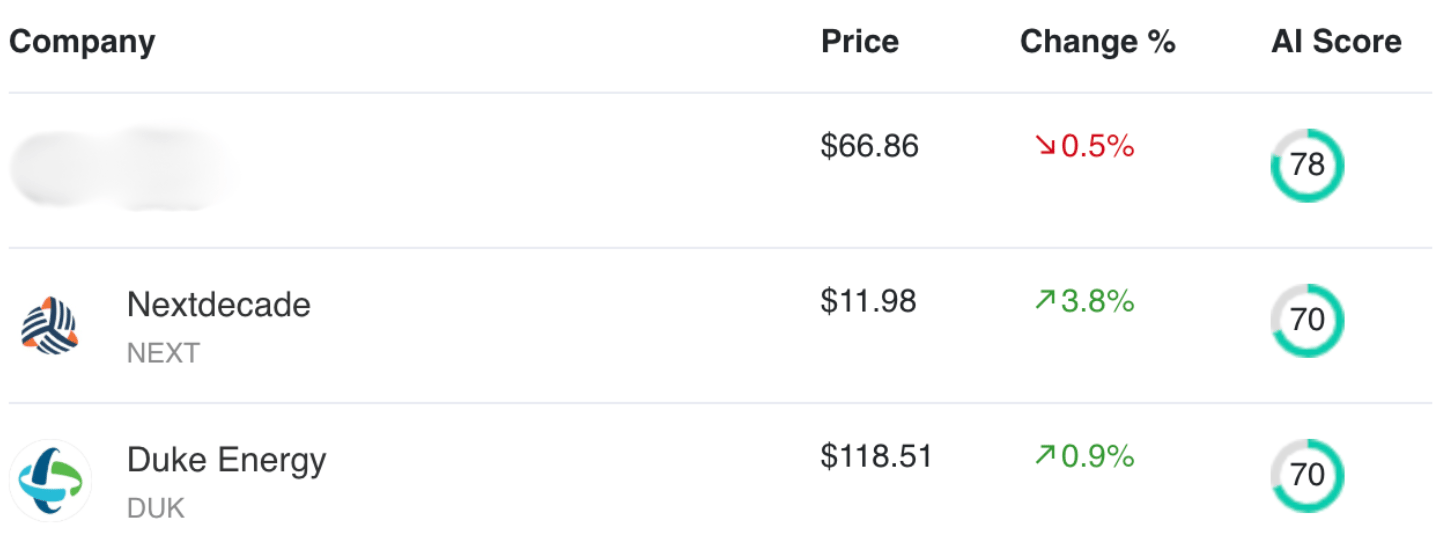Click the Nextdecade company logo
The image size is (1452, 536).
[50, 326]
